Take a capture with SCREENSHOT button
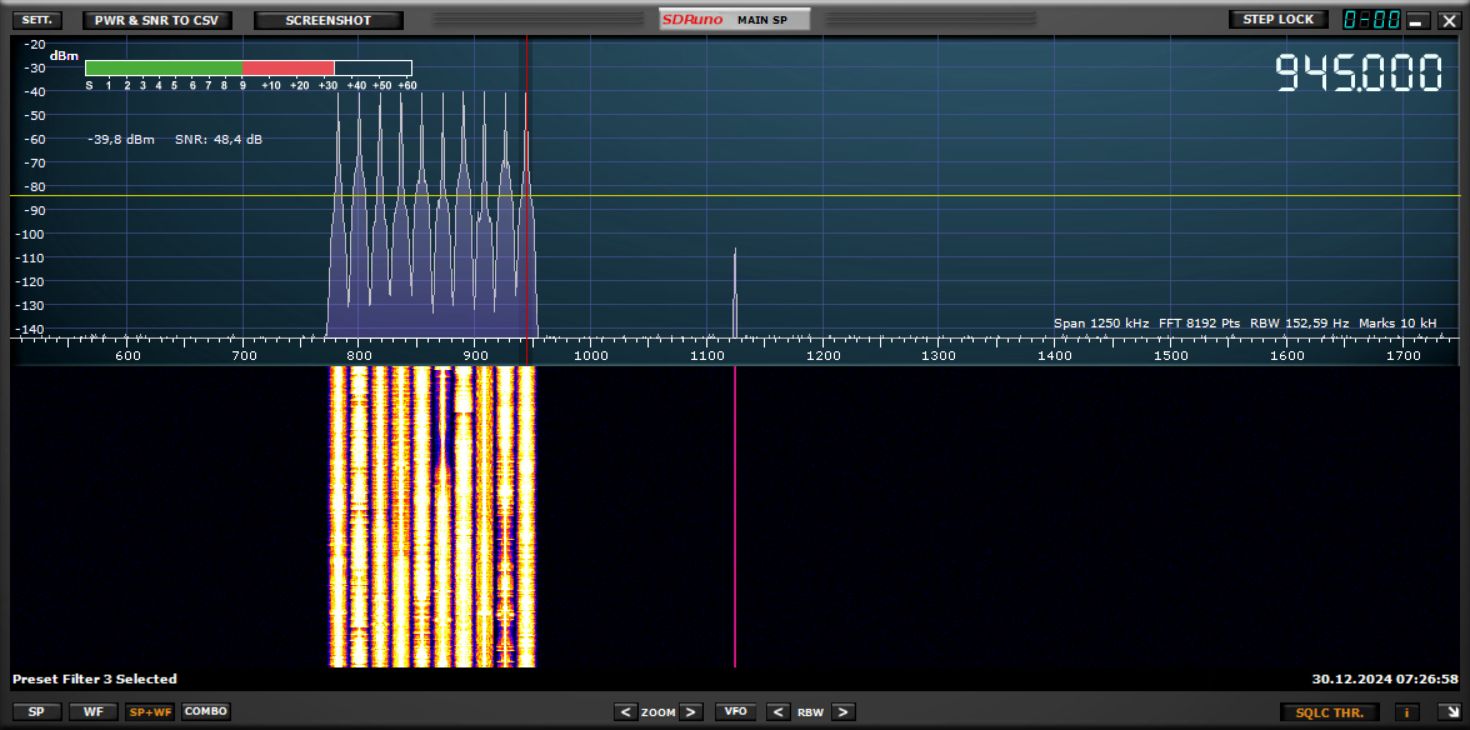Image resolution: width=1470 pixels, height=730 pixels. point(328,20)
